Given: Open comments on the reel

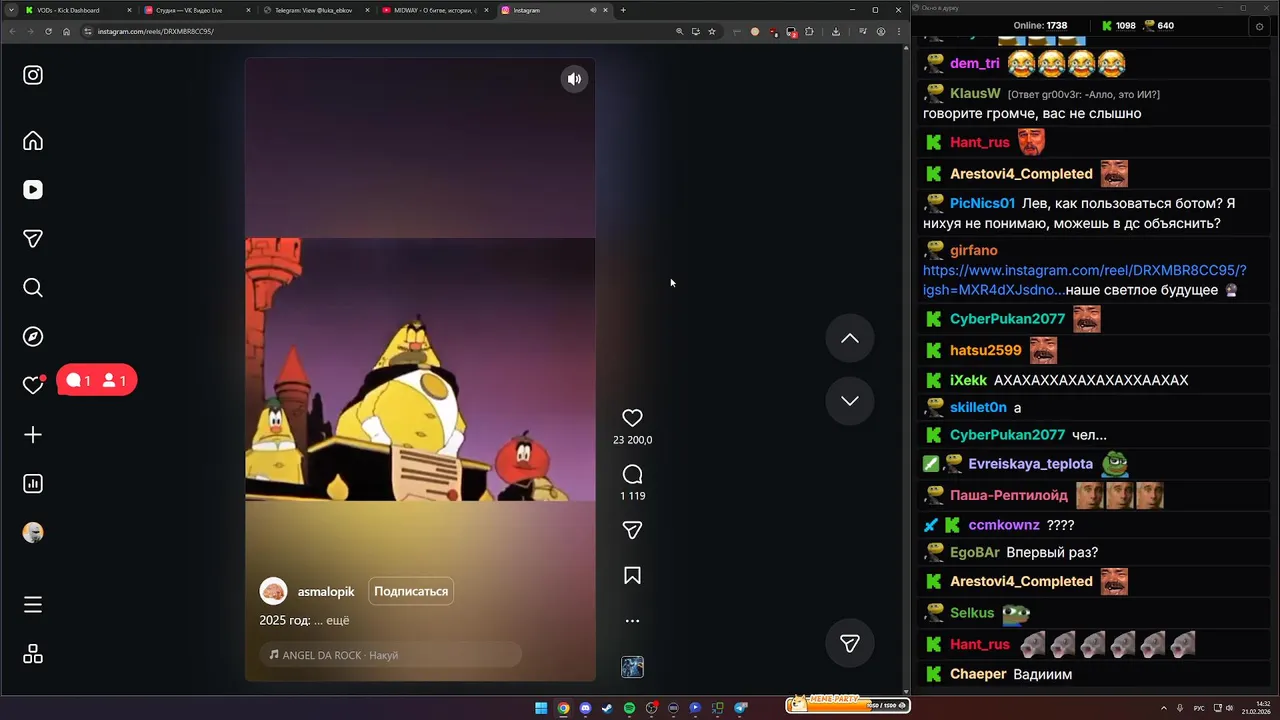Looking at the screenshot, I should (632, 474).
